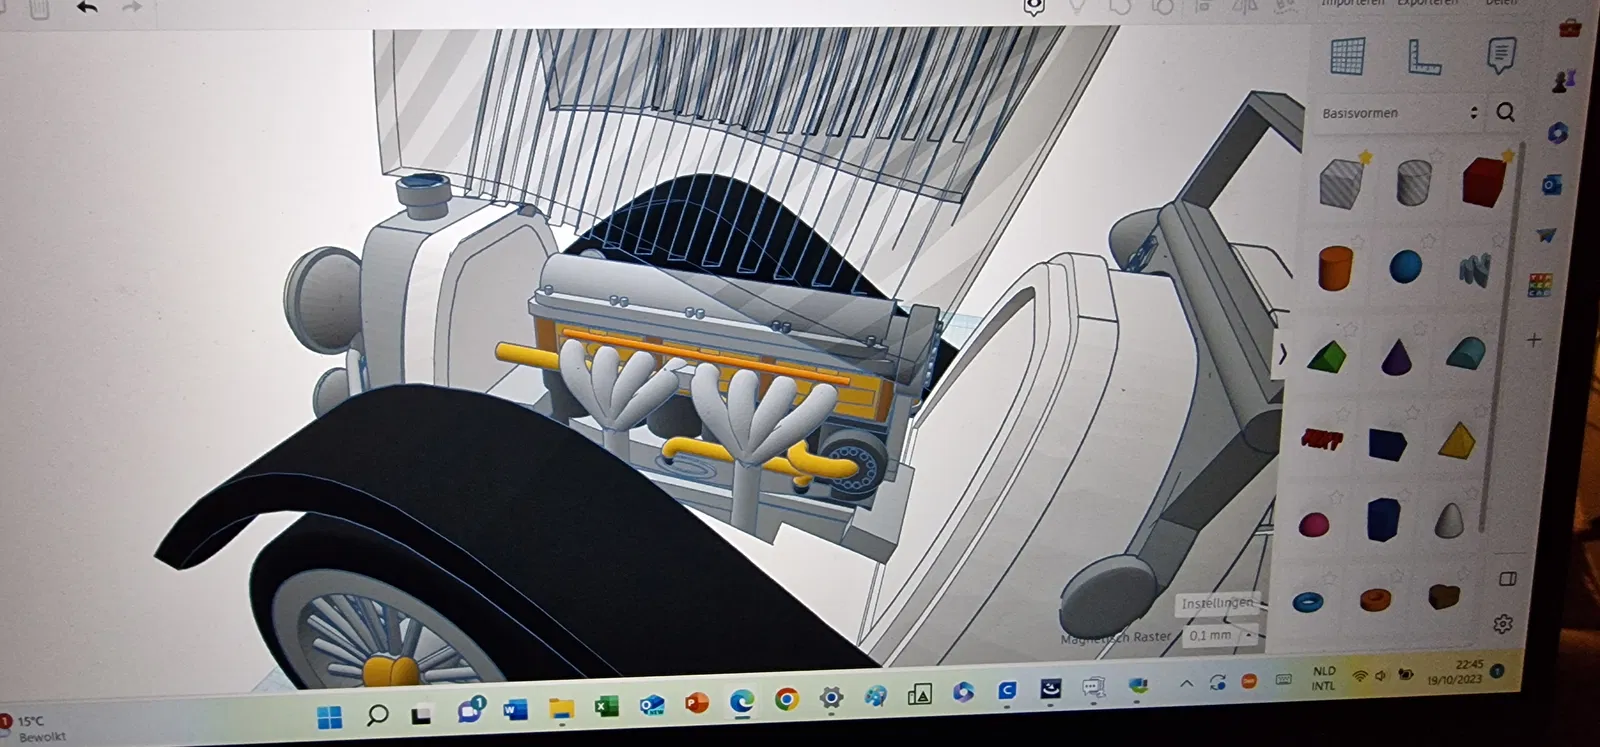This screenshot has width=1600, height=747.
Task: Click the shape search magnifier icon
Action: [1505, 112]
